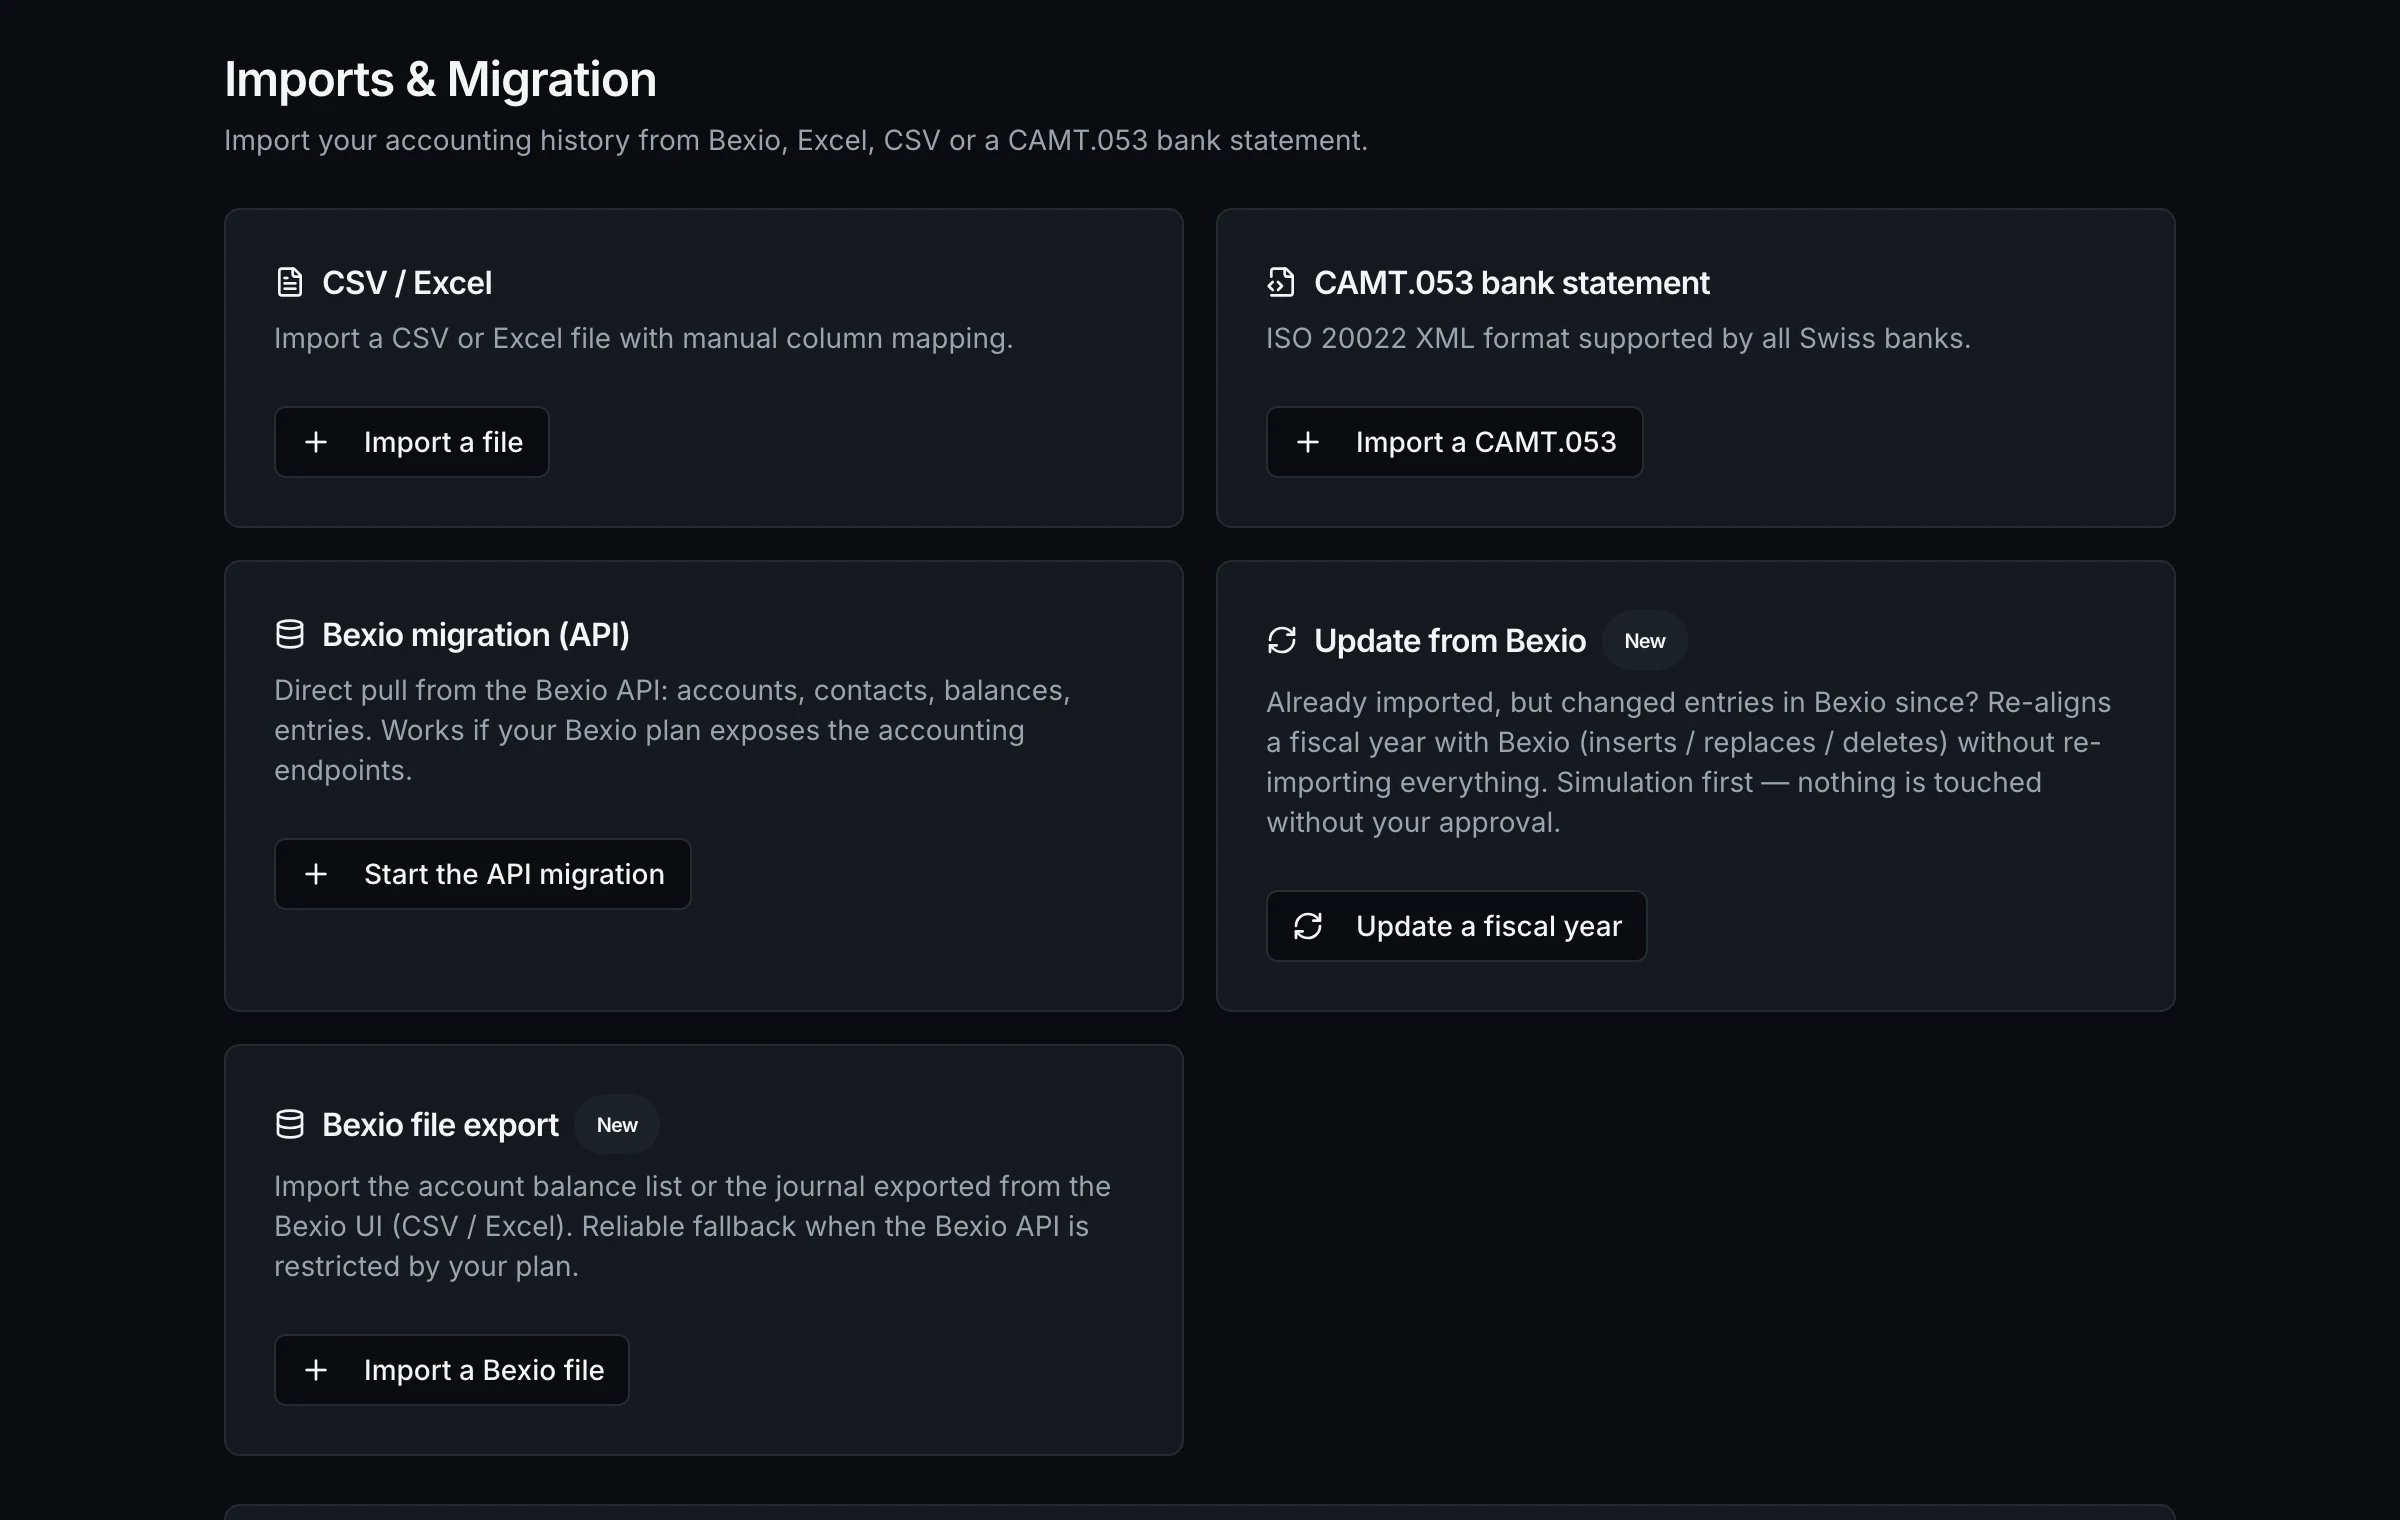Start the API migration
This screenshot has height=1520, width=2400.
[483, 874]
